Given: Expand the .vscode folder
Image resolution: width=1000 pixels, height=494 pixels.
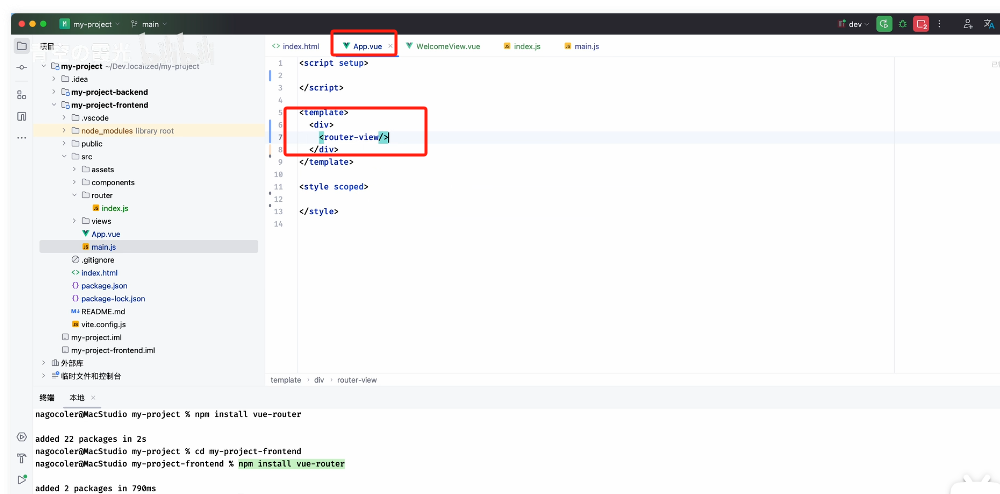Looking at the screenshot, I should point(64,118).
